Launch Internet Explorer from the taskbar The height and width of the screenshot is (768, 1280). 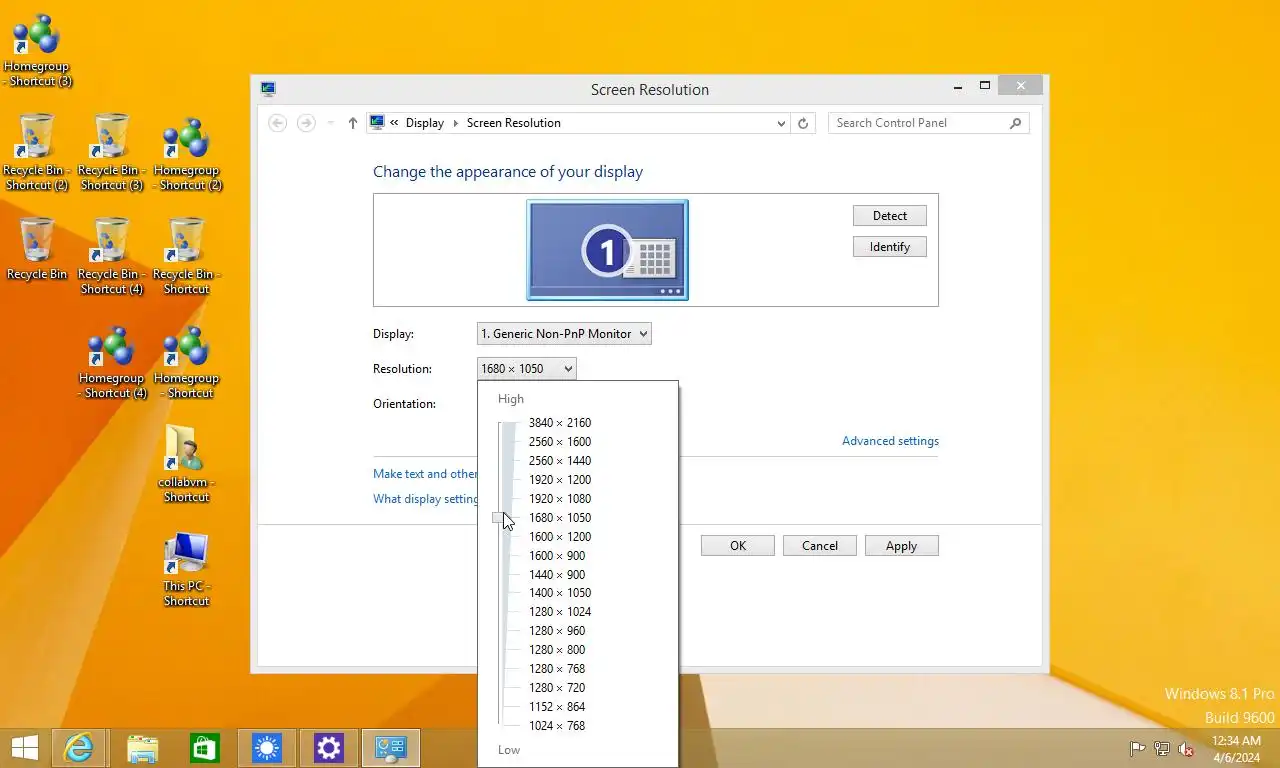coord(78,748)
